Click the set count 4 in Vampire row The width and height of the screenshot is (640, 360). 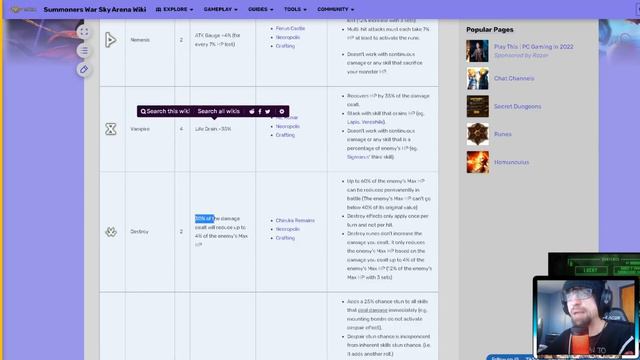[x=181, y=129]
